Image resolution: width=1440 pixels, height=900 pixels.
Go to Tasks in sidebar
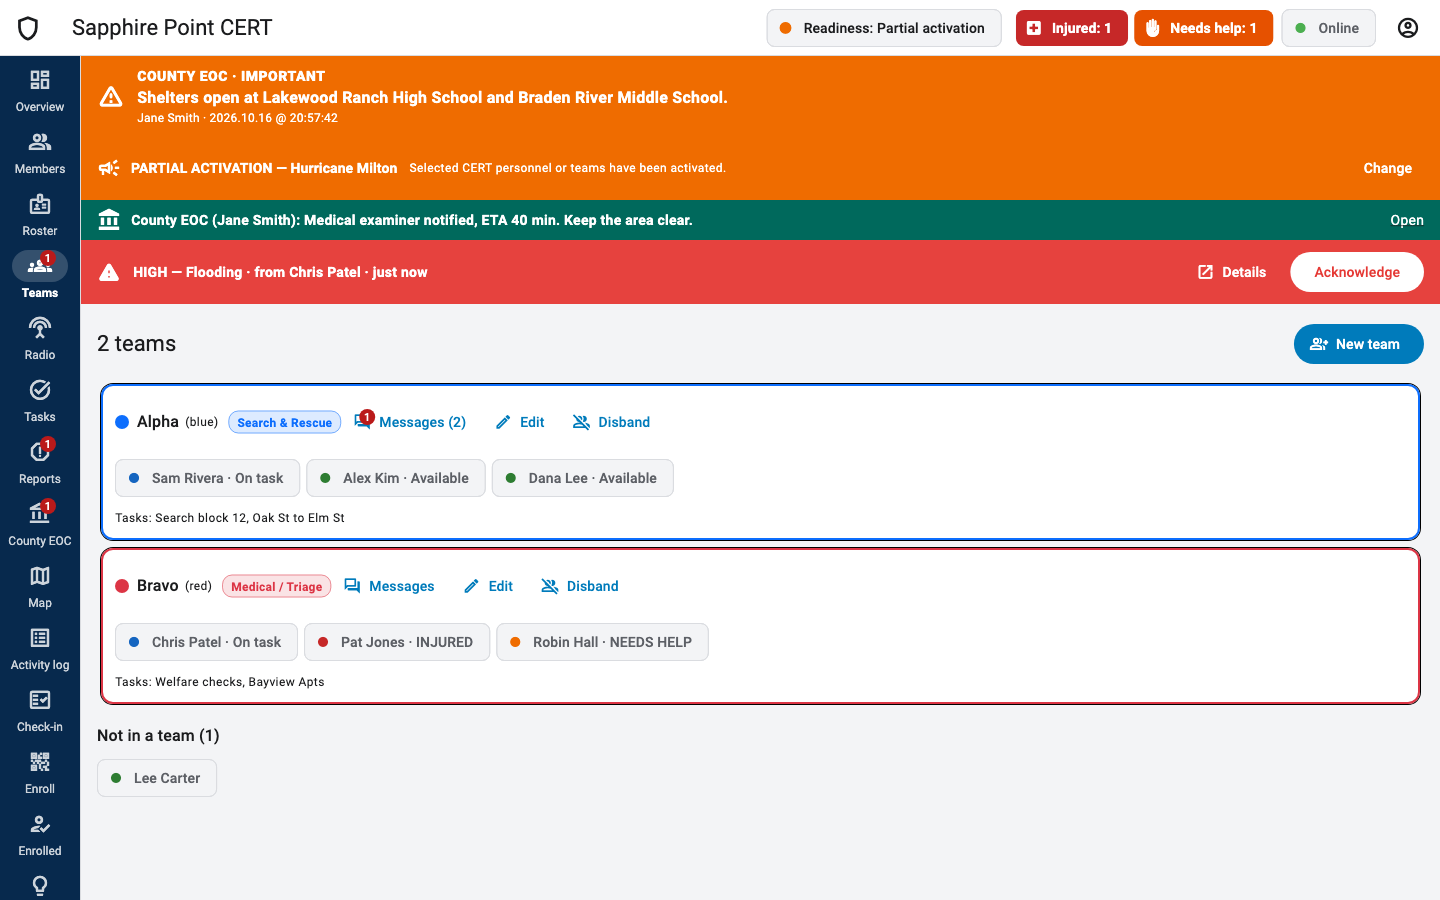coord(40,401)
